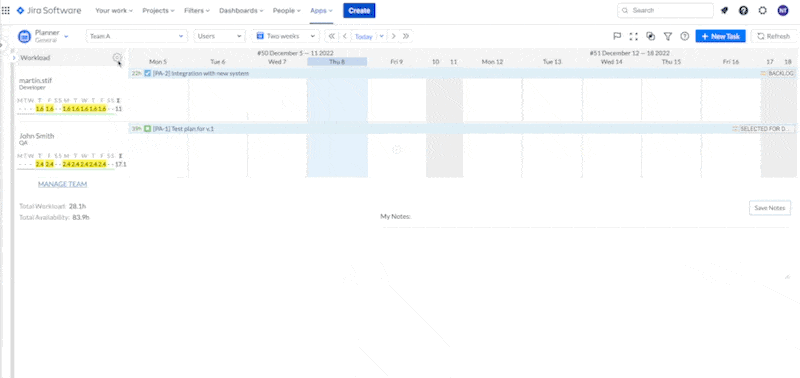Open Workload settings gear icon

click(117, 58)
